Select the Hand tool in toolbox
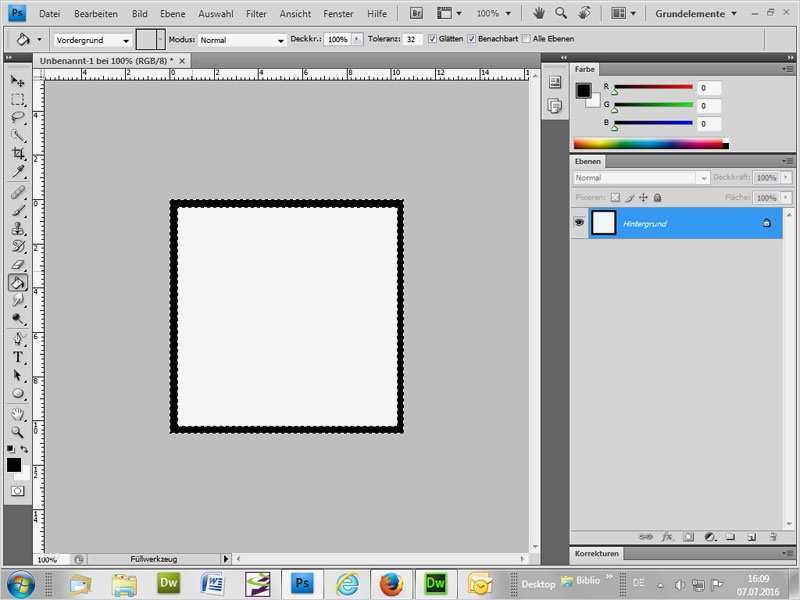The width and height of the screenshot is (800, 600). click(17, 413)
